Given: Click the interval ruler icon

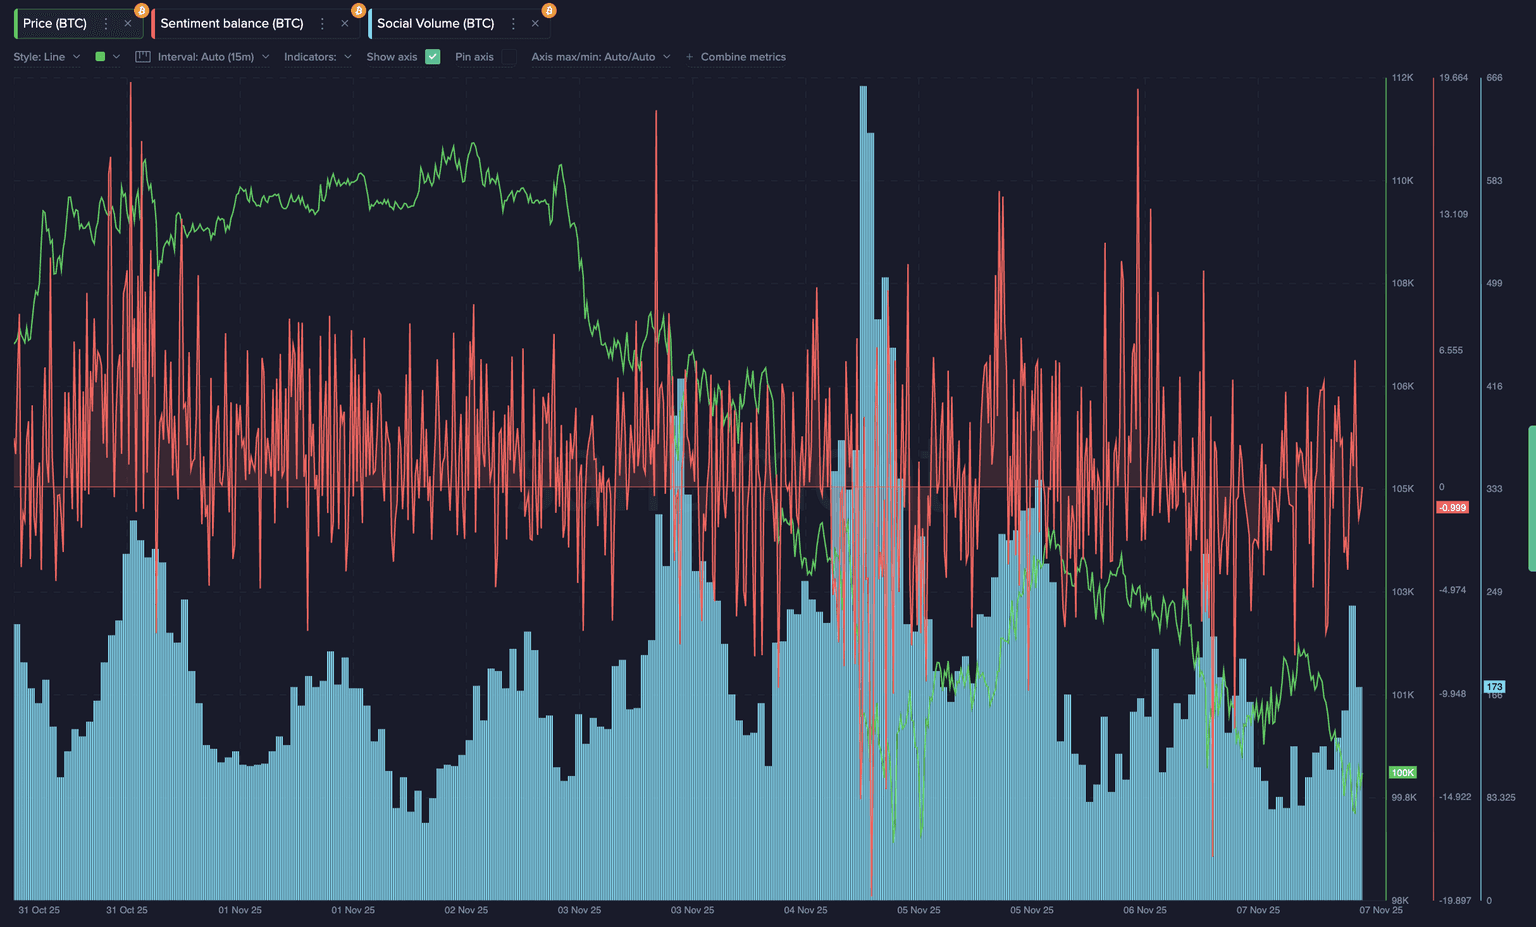Looking at the screenshot, I should pos(143,57).
